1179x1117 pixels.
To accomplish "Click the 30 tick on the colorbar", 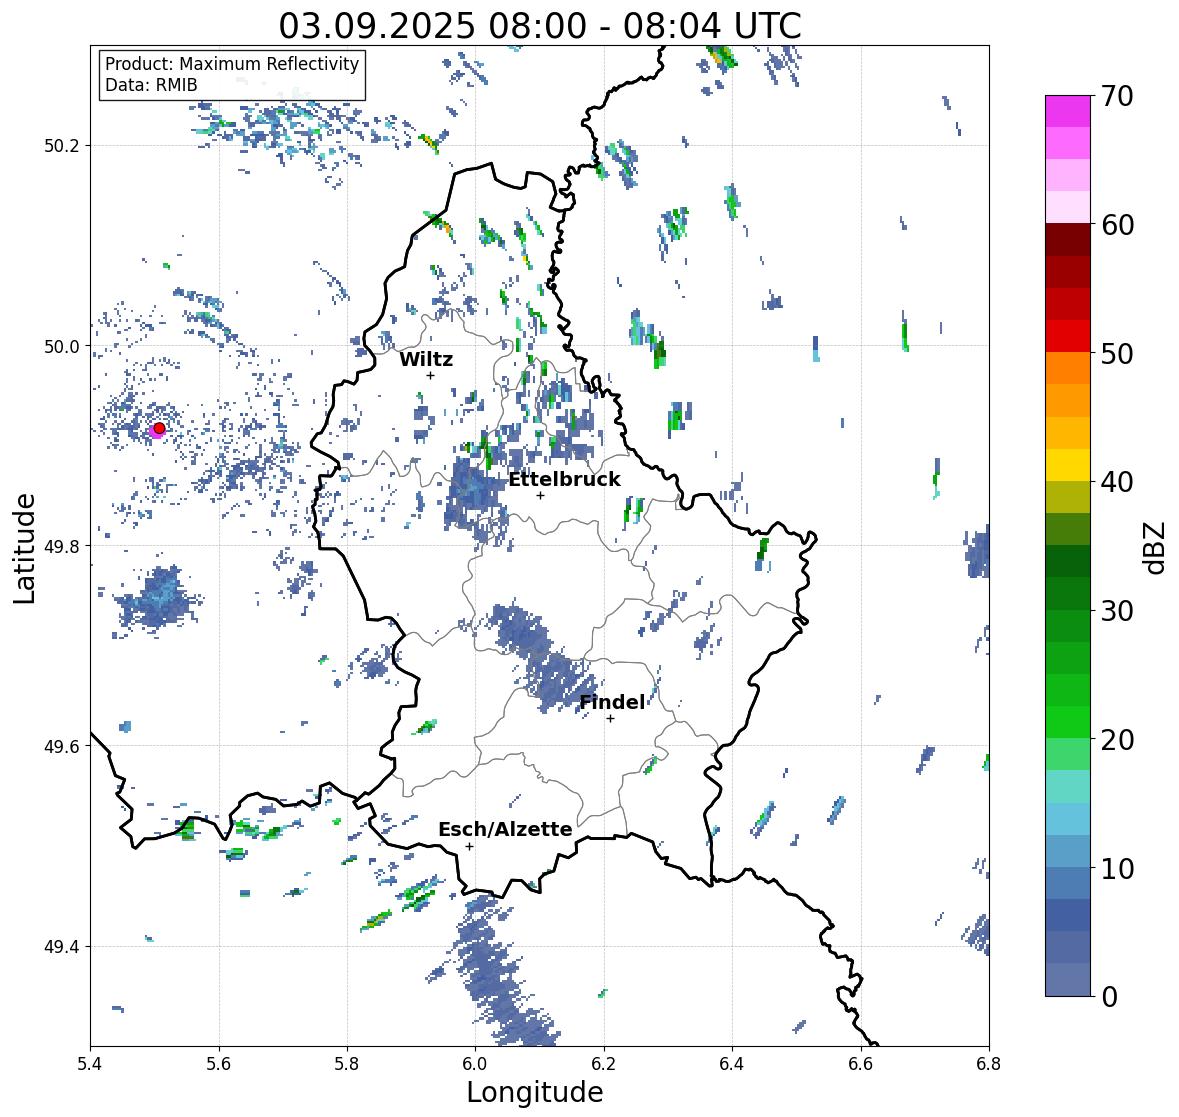I will [x=1117, y=611].
